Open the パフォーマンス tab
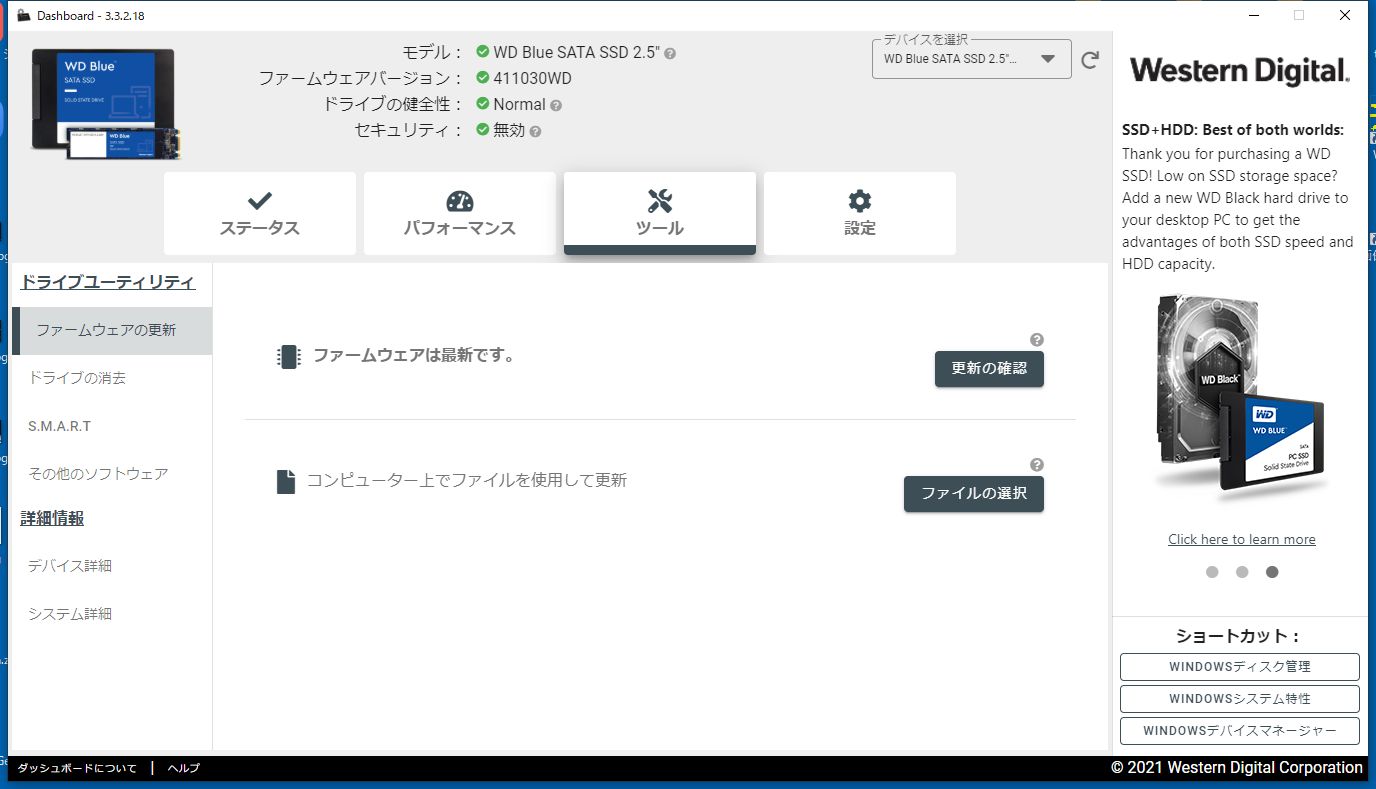This screenshot has height=789, width=1376. click(460, 213)
